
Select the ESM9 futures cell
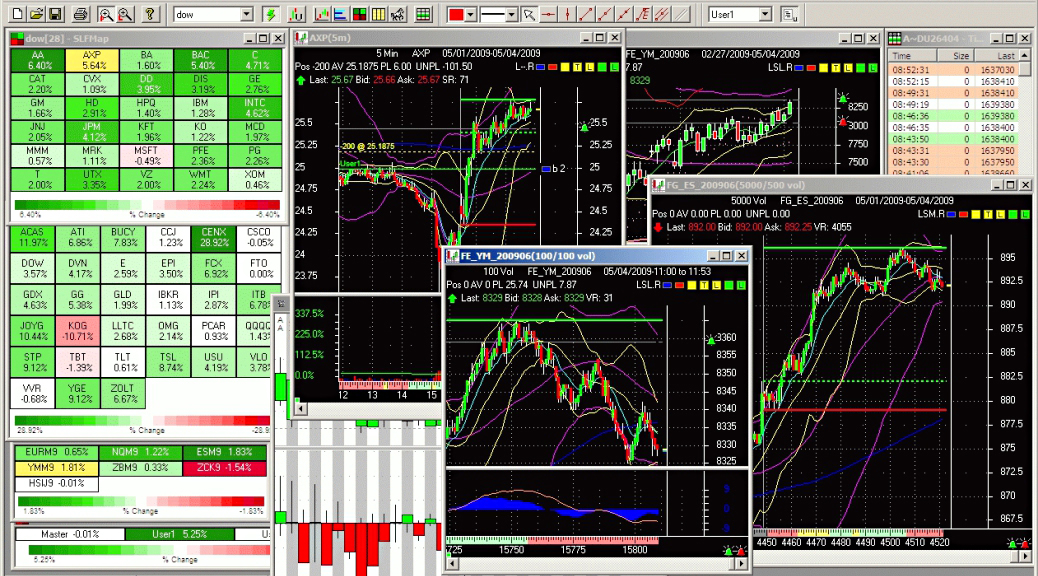pos(226,452)
